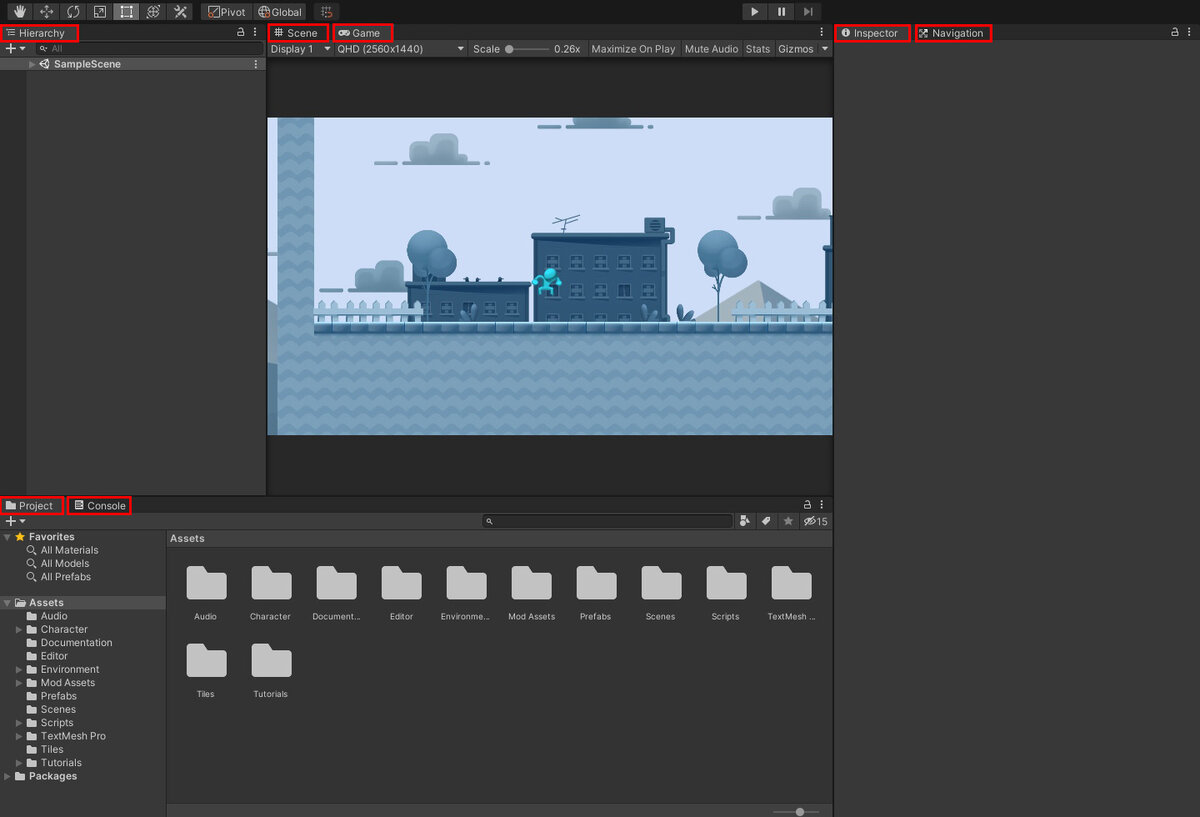The image size is (1200, 817).
Task: Click the asset icon size slider
Action: pyautogui.click(x=796, y=811)
